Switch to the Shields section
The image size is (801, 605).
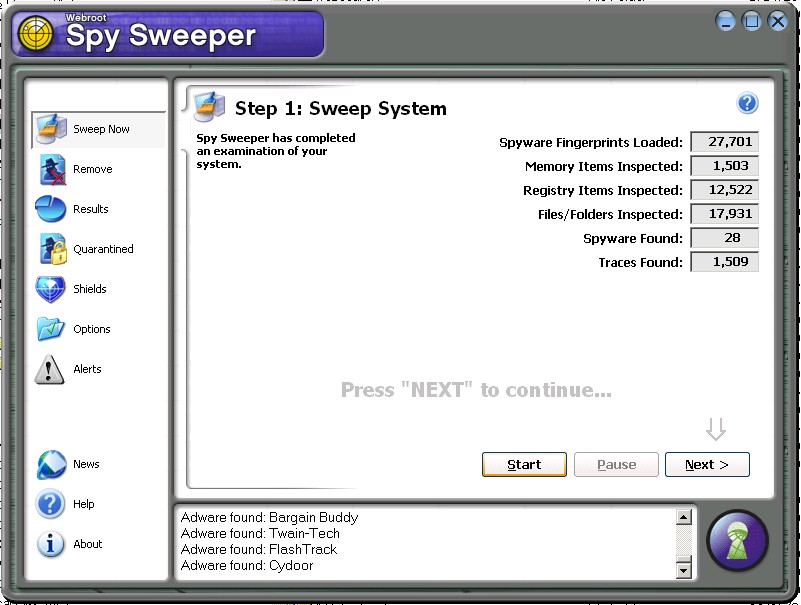[89, 289]
